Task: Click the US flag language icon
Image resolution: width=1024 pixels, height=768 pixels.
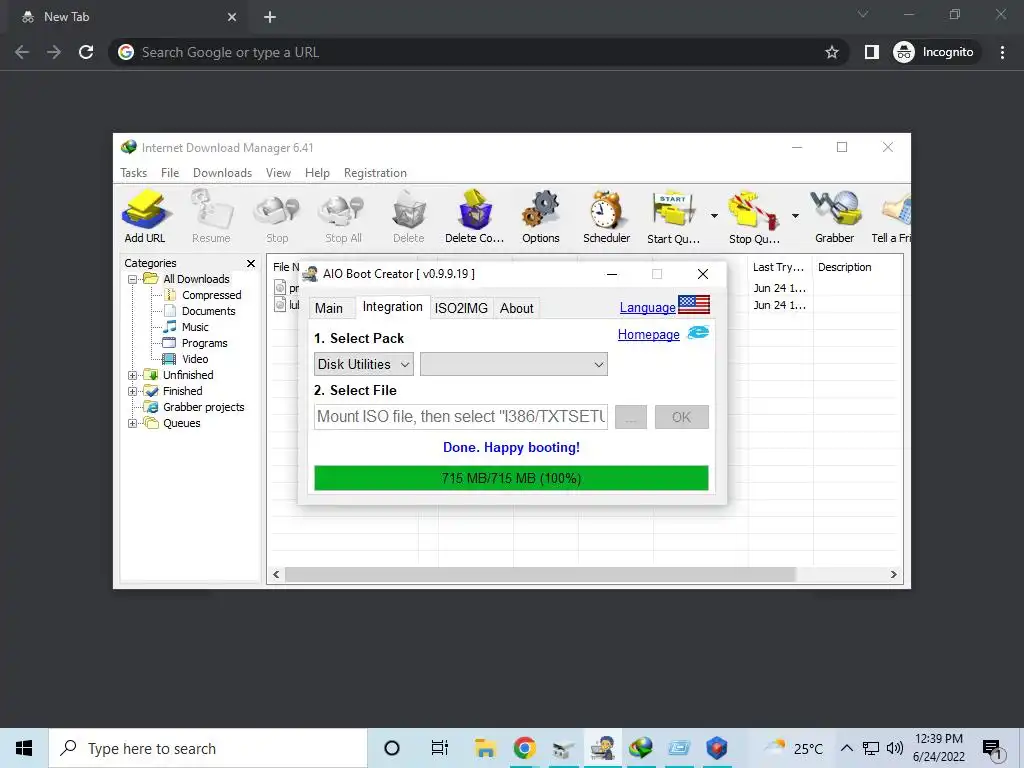Action: coord(694,304)
